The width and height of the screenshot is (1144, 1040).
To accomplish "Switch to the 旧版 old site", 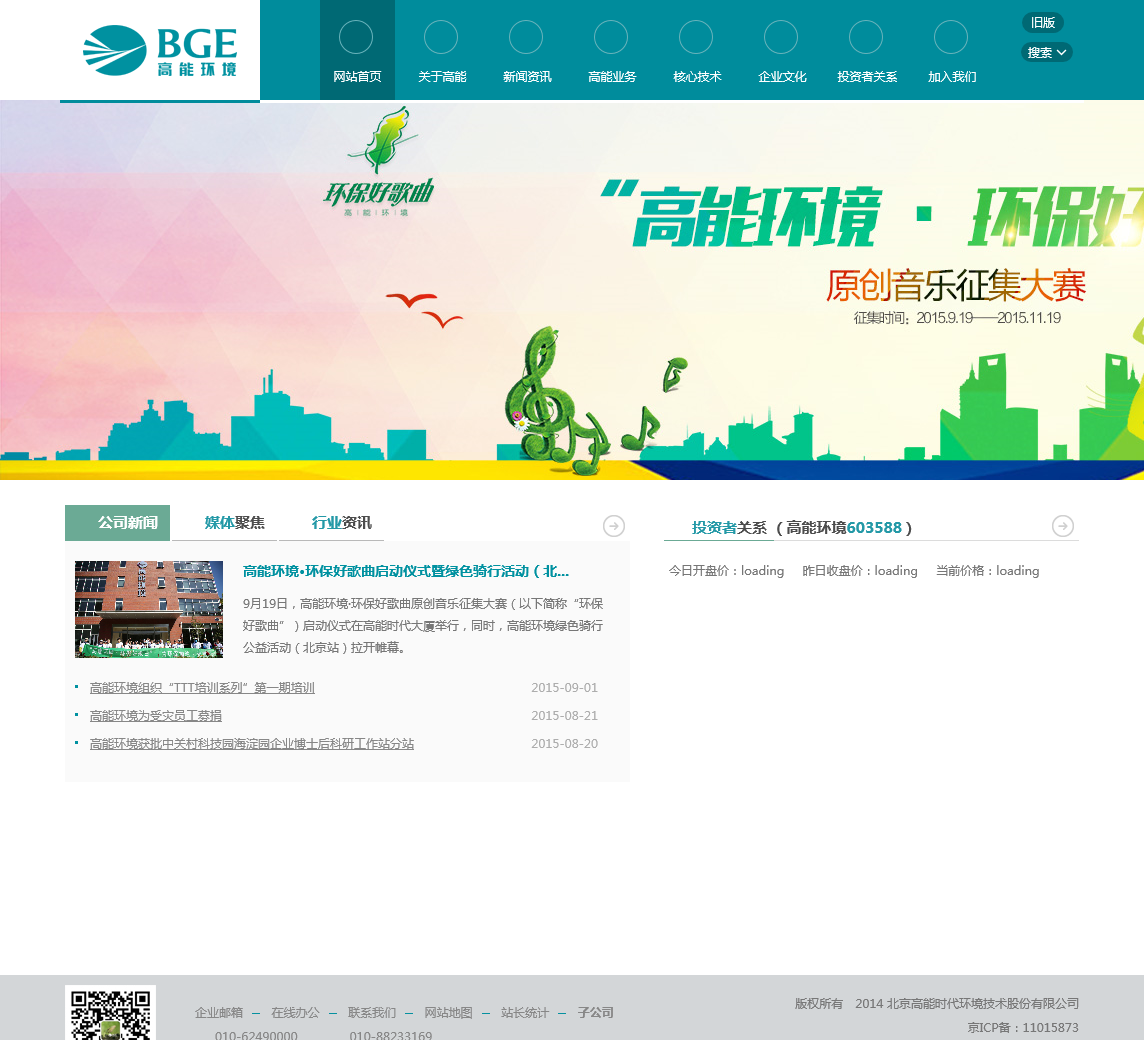I will tap(1043, 23).
